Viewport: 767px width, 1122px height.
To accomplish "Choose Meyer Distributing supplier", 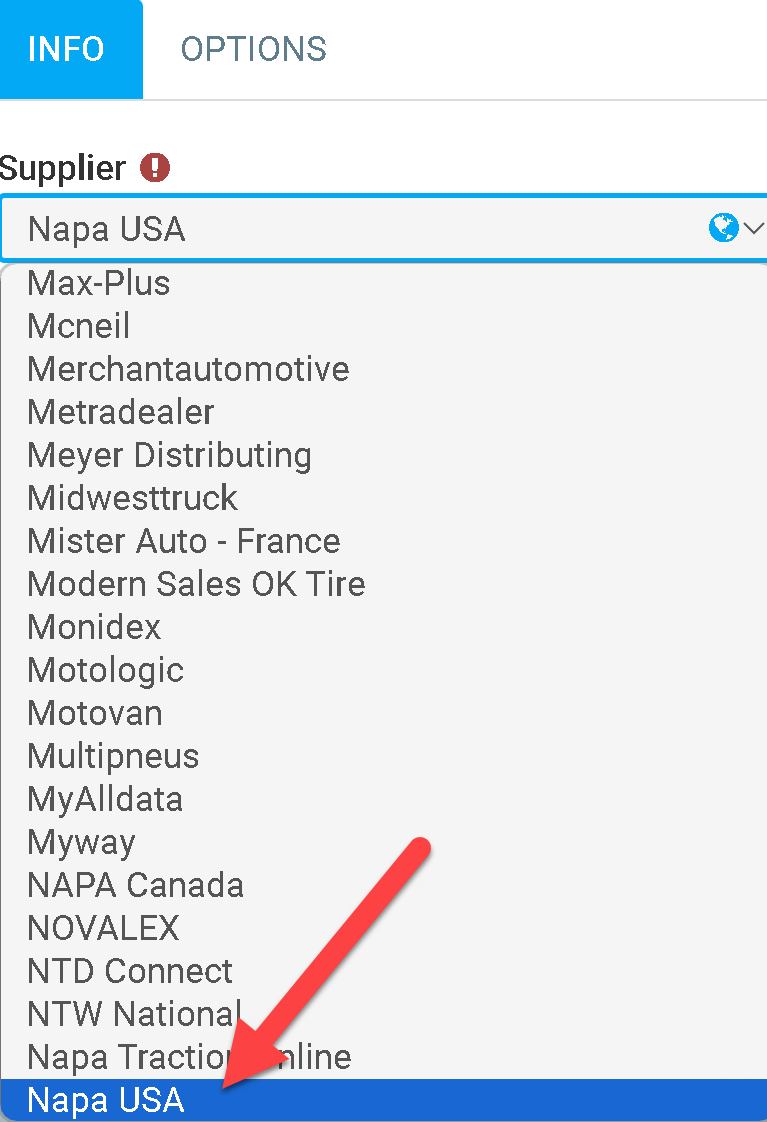I will (170, 455).
